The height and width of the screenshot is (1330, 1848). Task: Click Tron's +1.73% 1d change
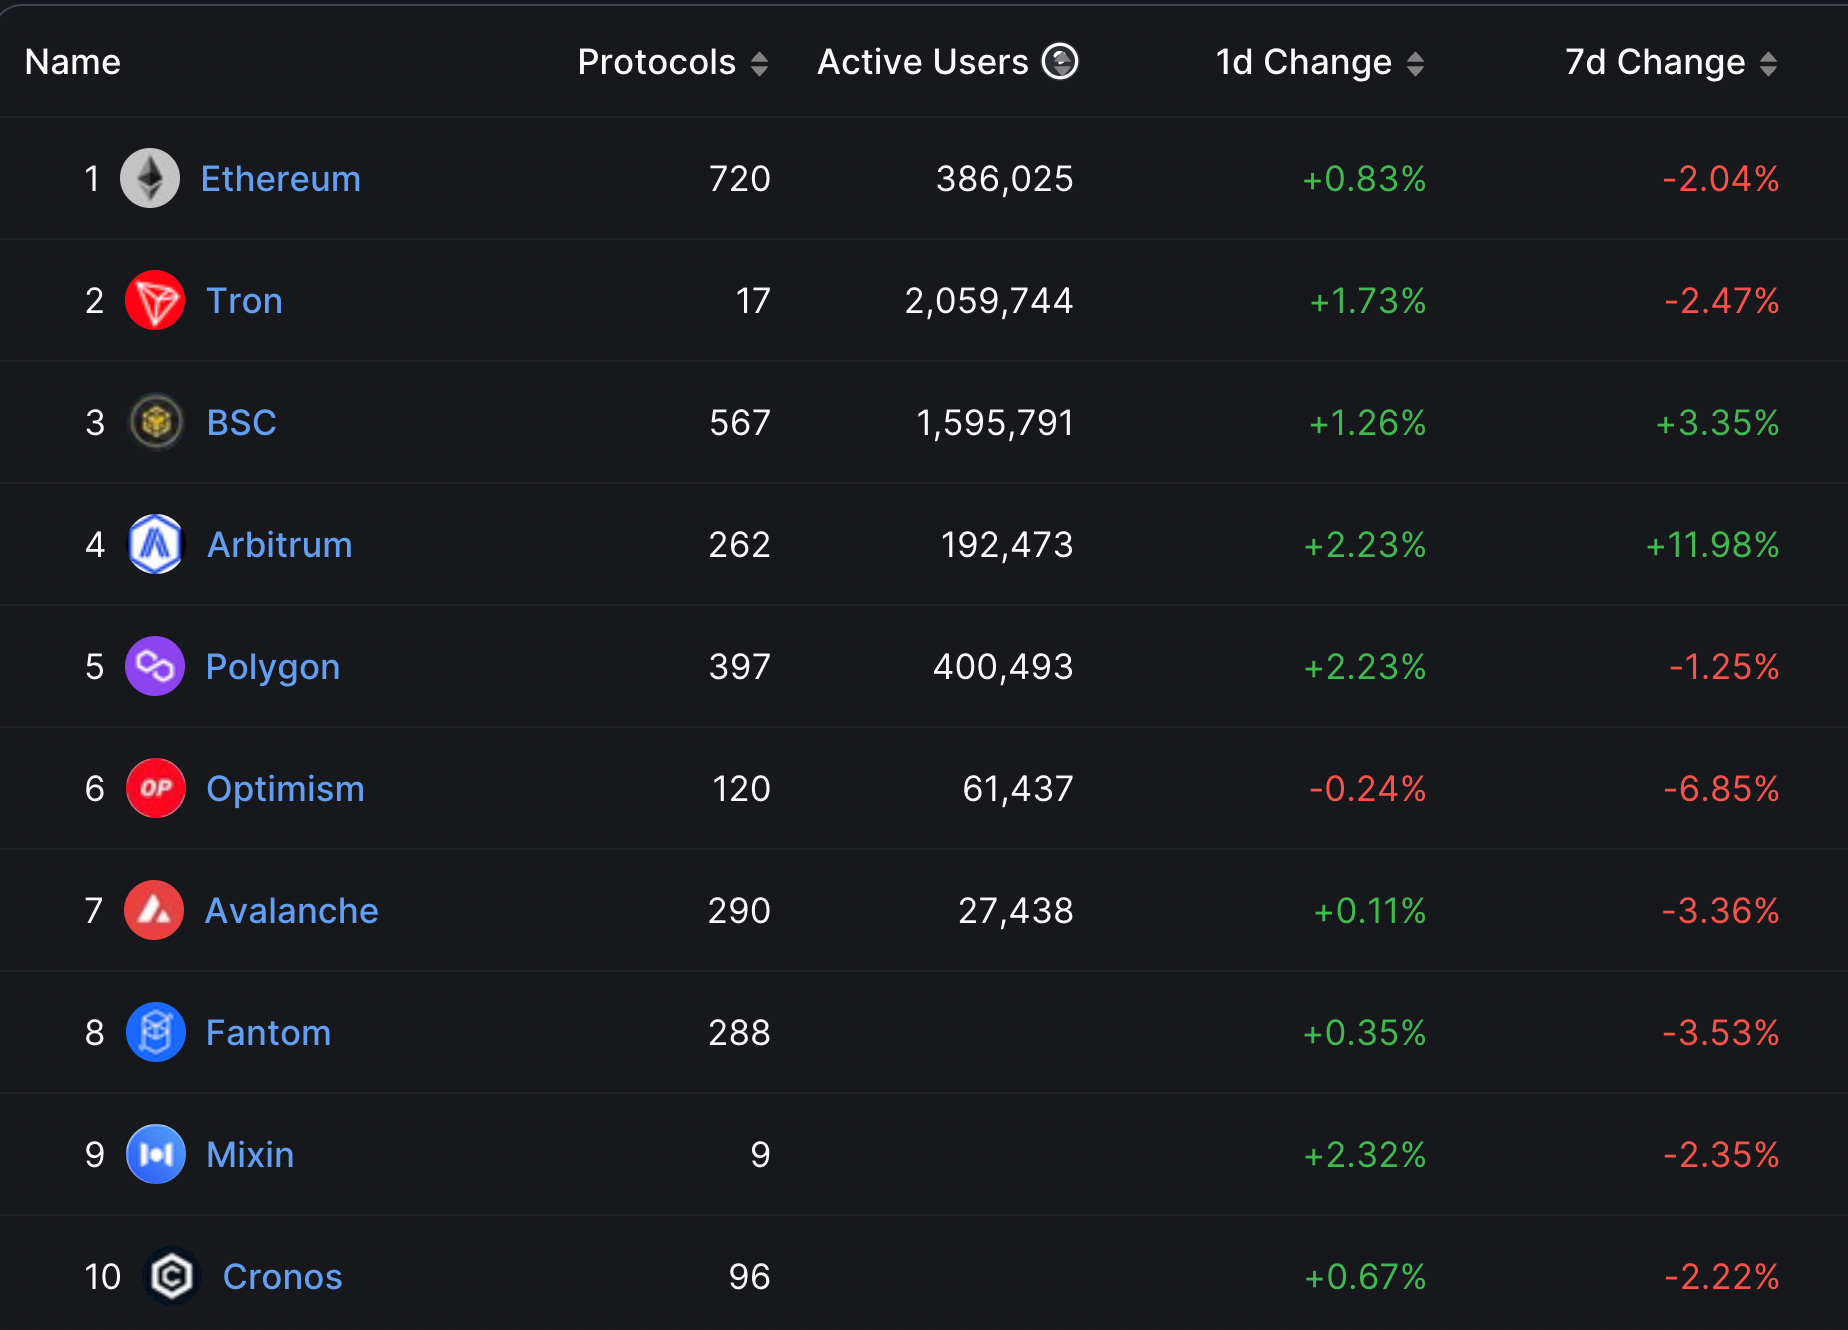pyautogui.click(x=1368, y=301)
